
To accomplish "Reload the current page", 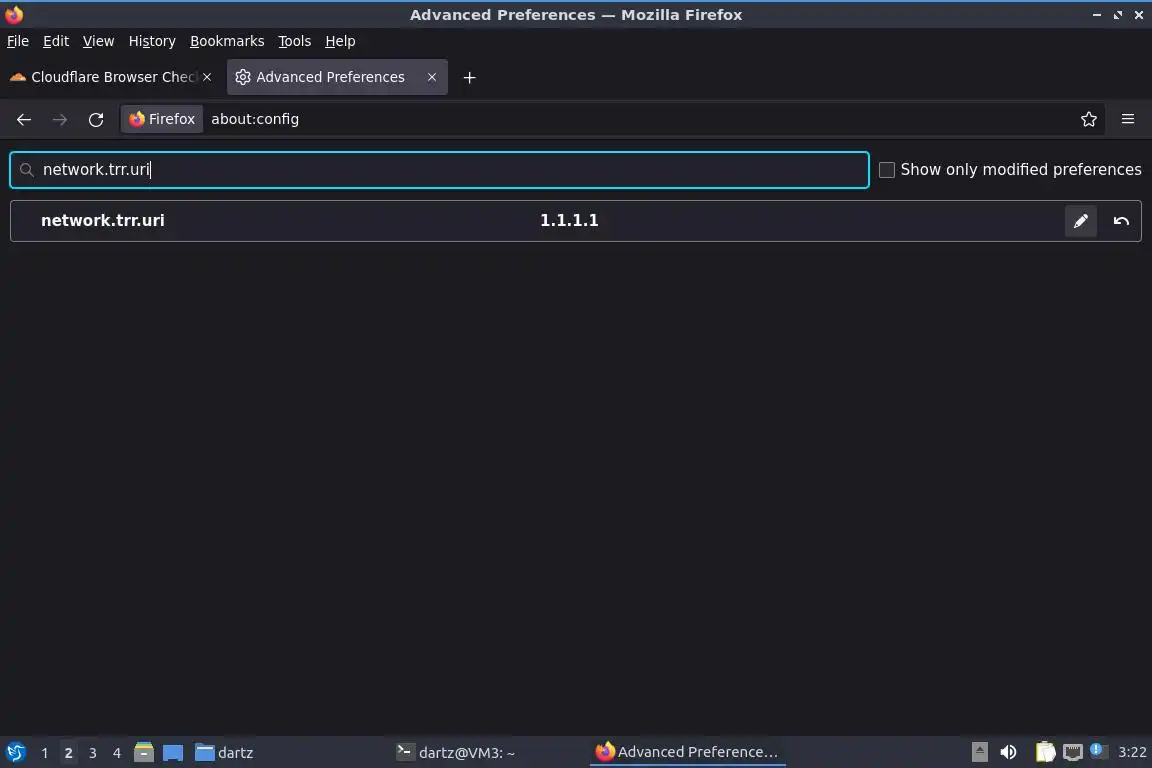I will tap(96, 119).
